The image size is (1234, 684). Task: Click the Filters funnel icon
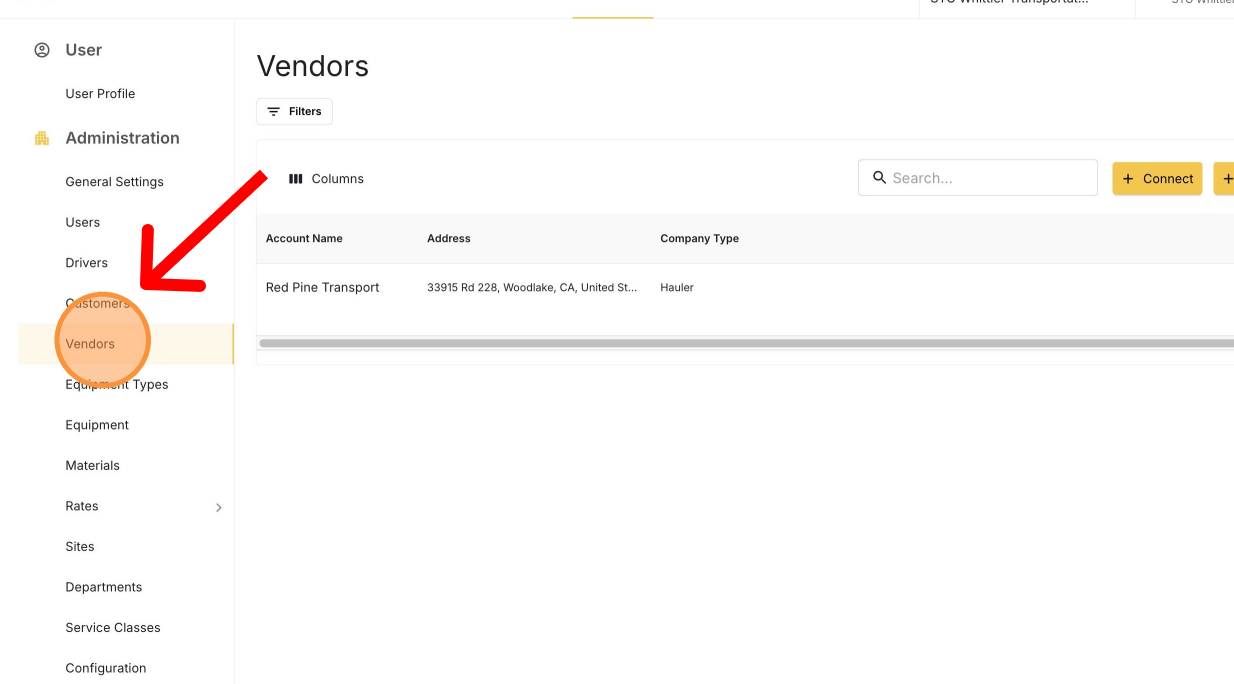(273, 111)
